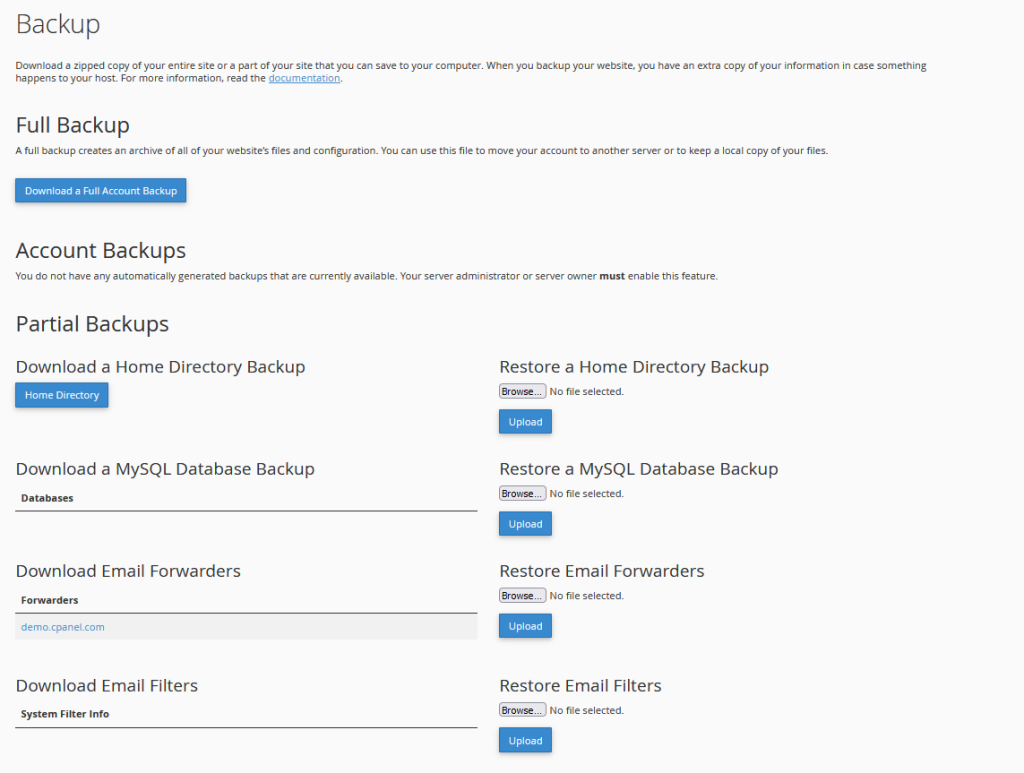Click the Partial Backups section heading

(92, 324)
